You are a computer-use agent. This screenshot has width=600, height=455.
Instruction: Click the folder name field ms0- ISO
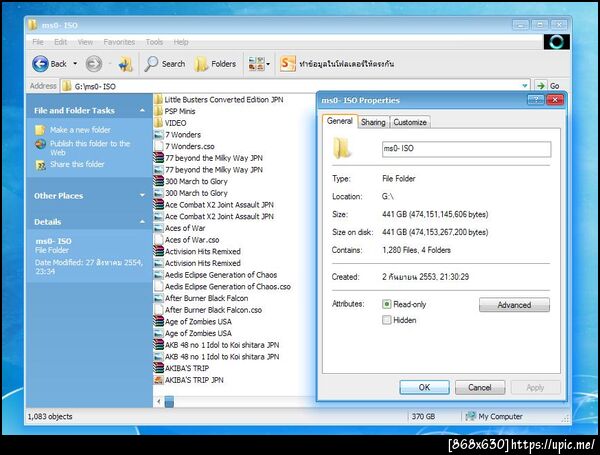click(x=466, y=149)
